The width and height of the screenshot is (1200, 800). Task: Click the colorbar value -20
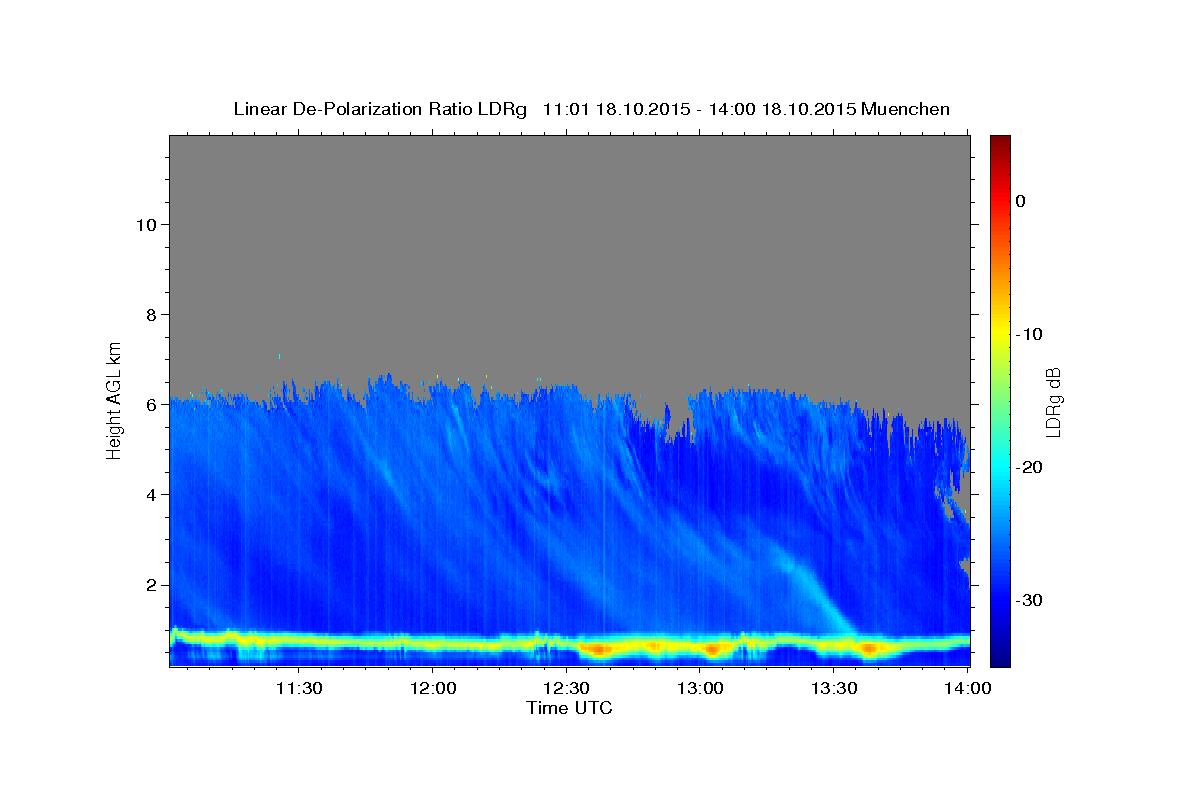pyautogui.click(x=1030, y=467)
